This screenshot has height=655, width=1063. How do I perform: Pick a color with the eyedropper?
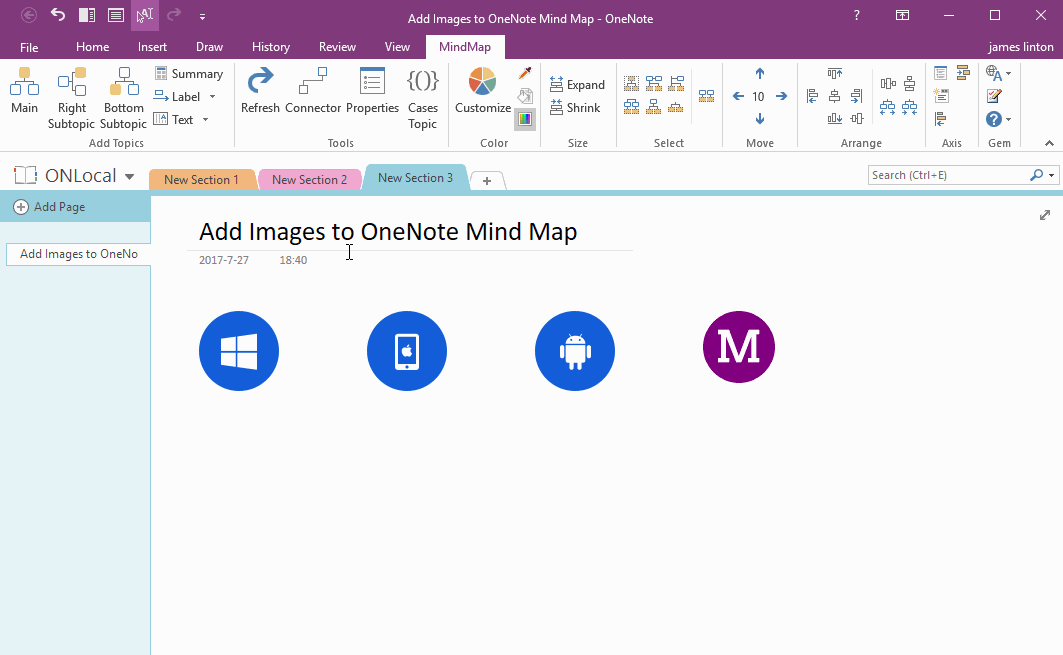coord(525,73)
